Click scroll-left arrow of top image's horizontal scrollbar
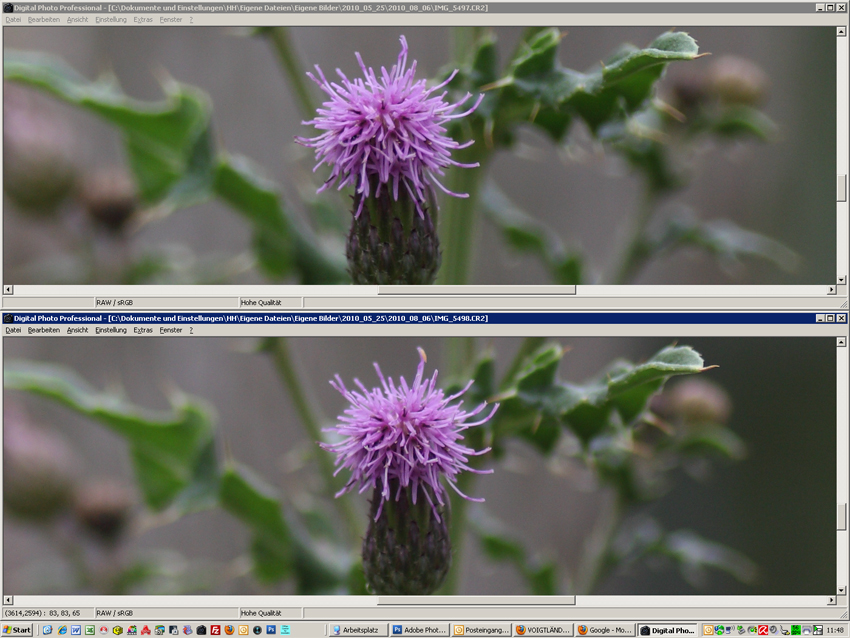Image resolution: width=850 pixels, height=638 pixels. [8, 290]
